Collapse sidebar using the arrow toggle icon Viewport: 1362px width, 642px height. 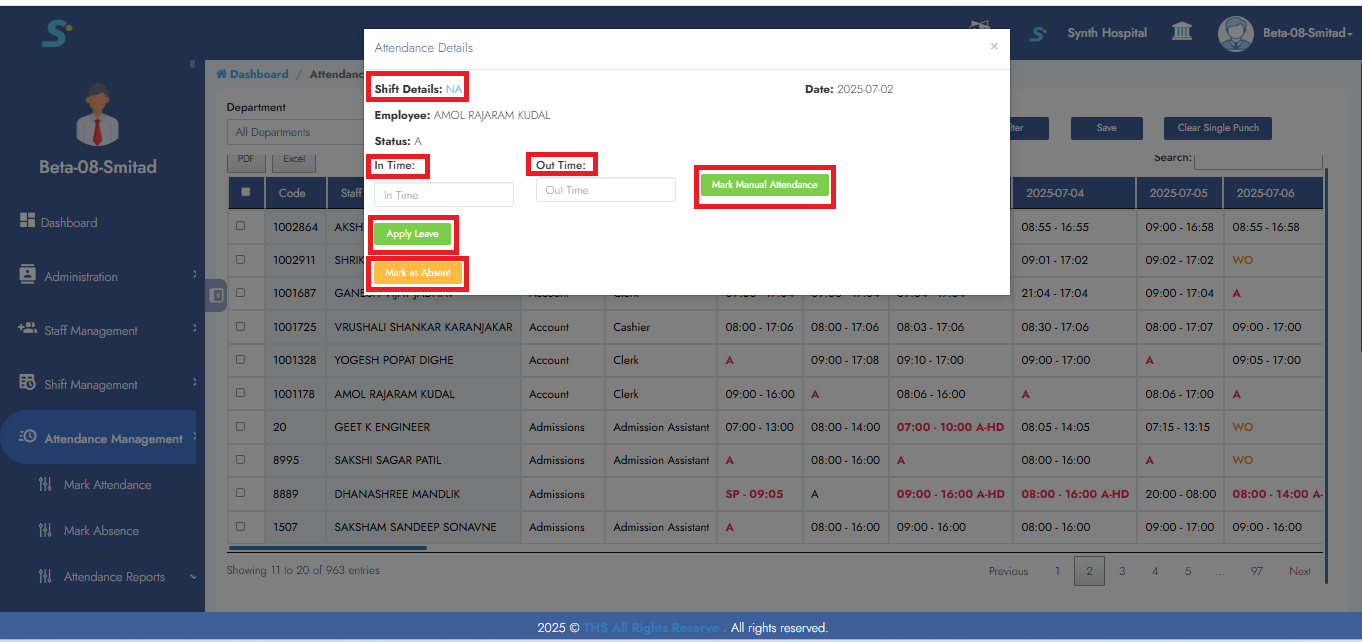click(x=216, y=295)
